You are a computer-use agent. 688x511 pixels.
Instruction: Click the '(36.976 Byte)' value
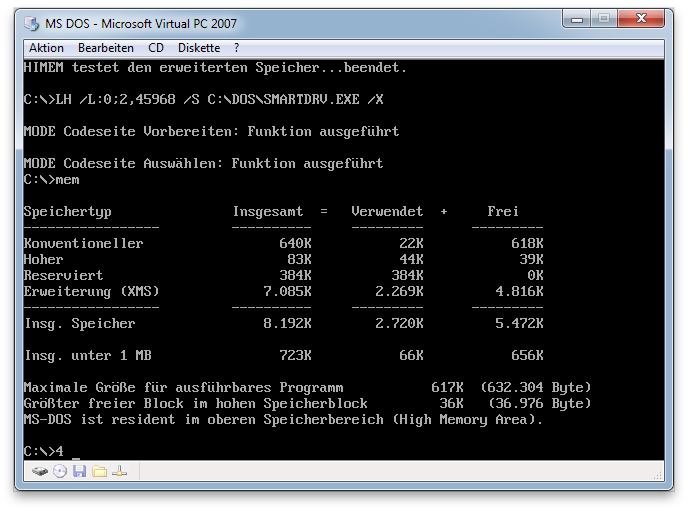click(539, 404)
